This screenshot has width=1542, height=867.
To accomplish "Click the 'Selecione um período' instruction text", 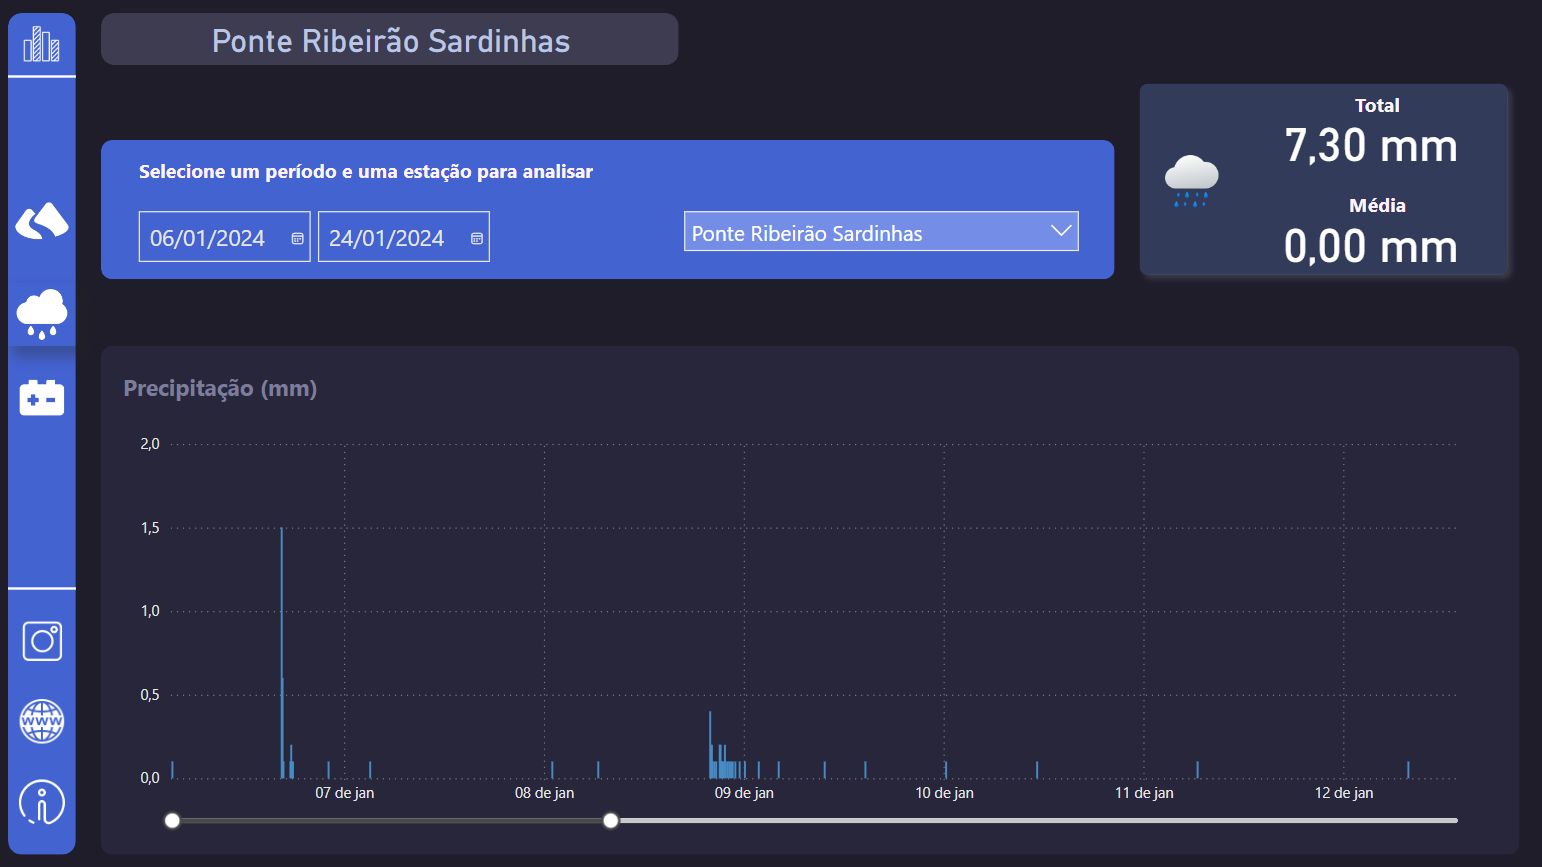I will pyautogui.click(x=365, y=172).
